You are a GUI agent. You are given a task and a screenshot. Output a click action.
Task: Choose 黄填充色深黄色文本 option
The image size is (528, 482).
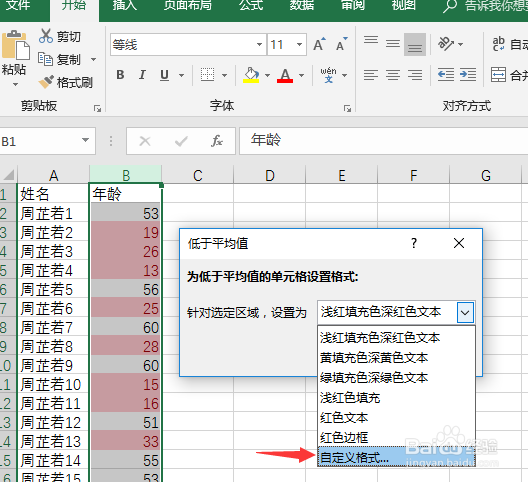tap(396, 358)
